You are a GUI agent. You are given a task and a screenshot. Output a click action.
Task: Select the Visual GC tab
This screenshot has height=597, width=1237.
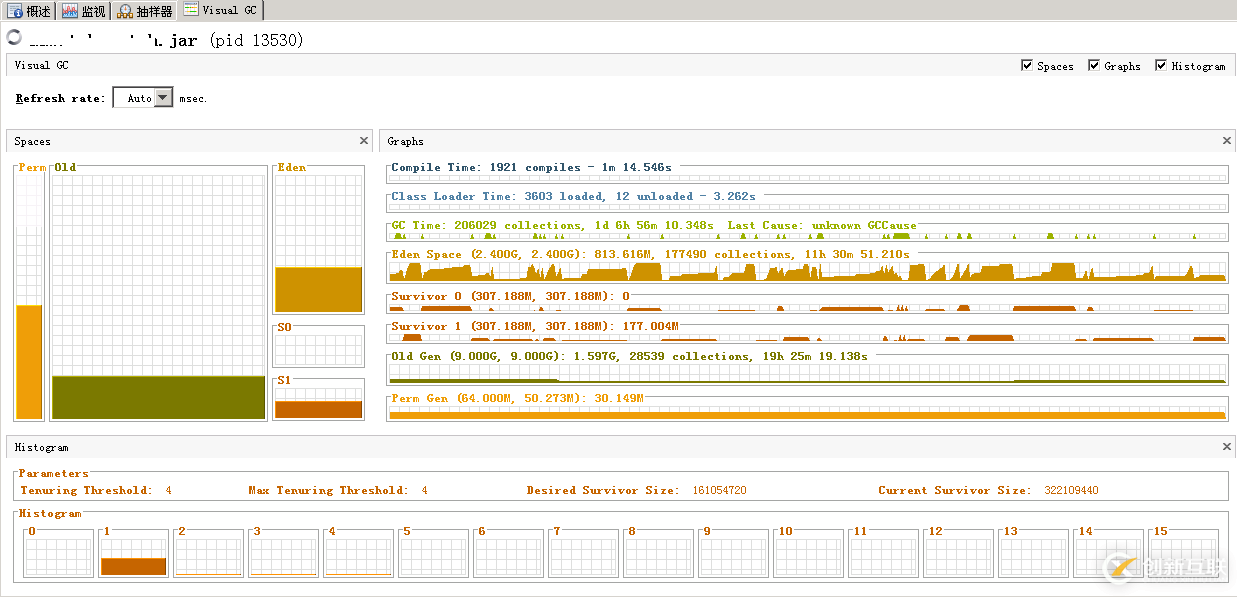pyautogui.click(x=220, y=10)
